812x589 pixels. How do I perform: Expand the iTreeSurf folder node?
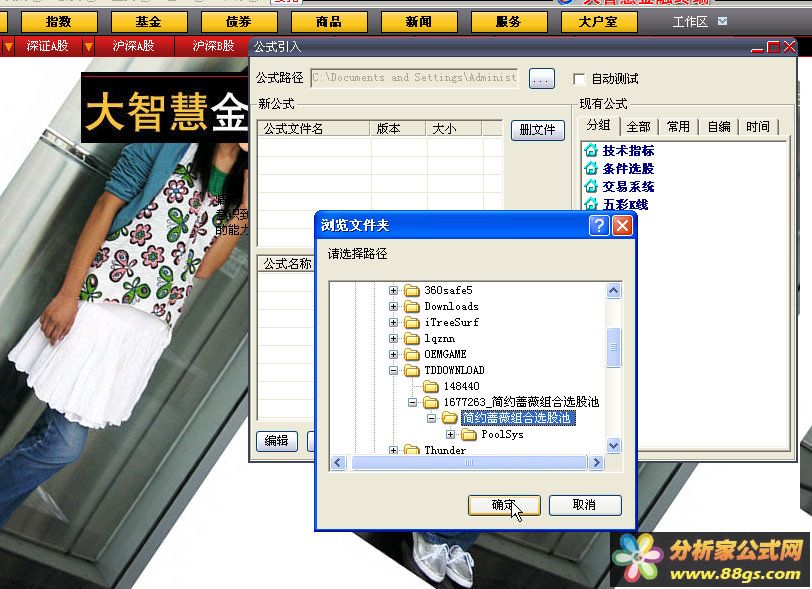coord(394,323)
